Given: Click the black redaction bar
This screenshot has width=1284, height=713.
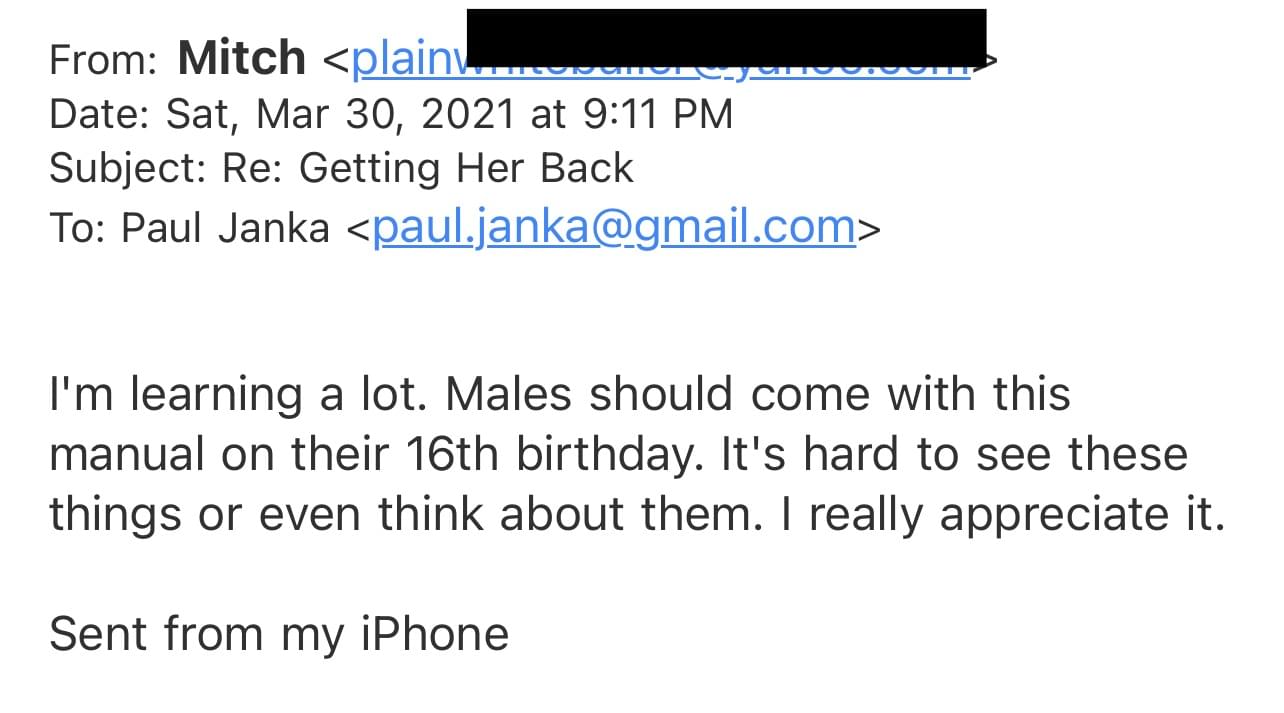Looking at the screenshot, I should (x=726, y=33).
